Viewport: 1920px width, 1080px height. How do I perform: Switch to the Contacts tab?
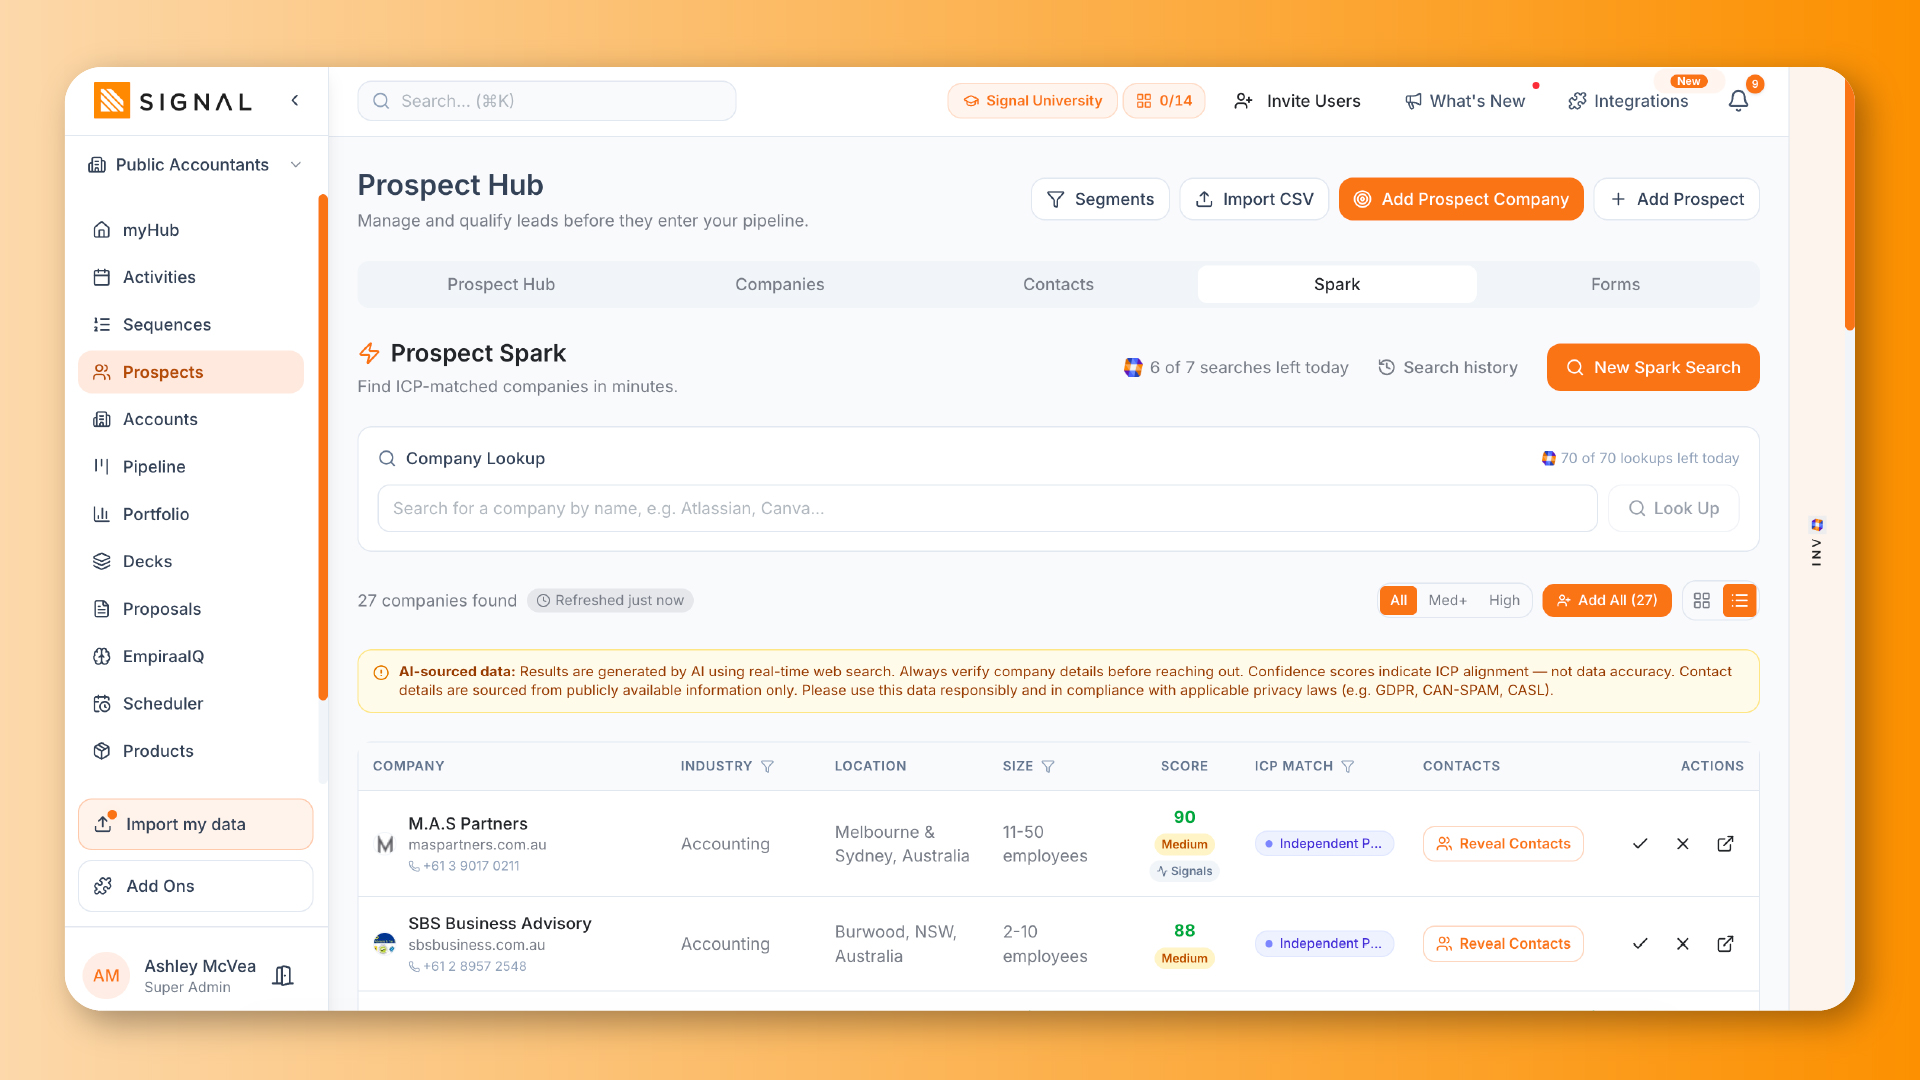1058,284
